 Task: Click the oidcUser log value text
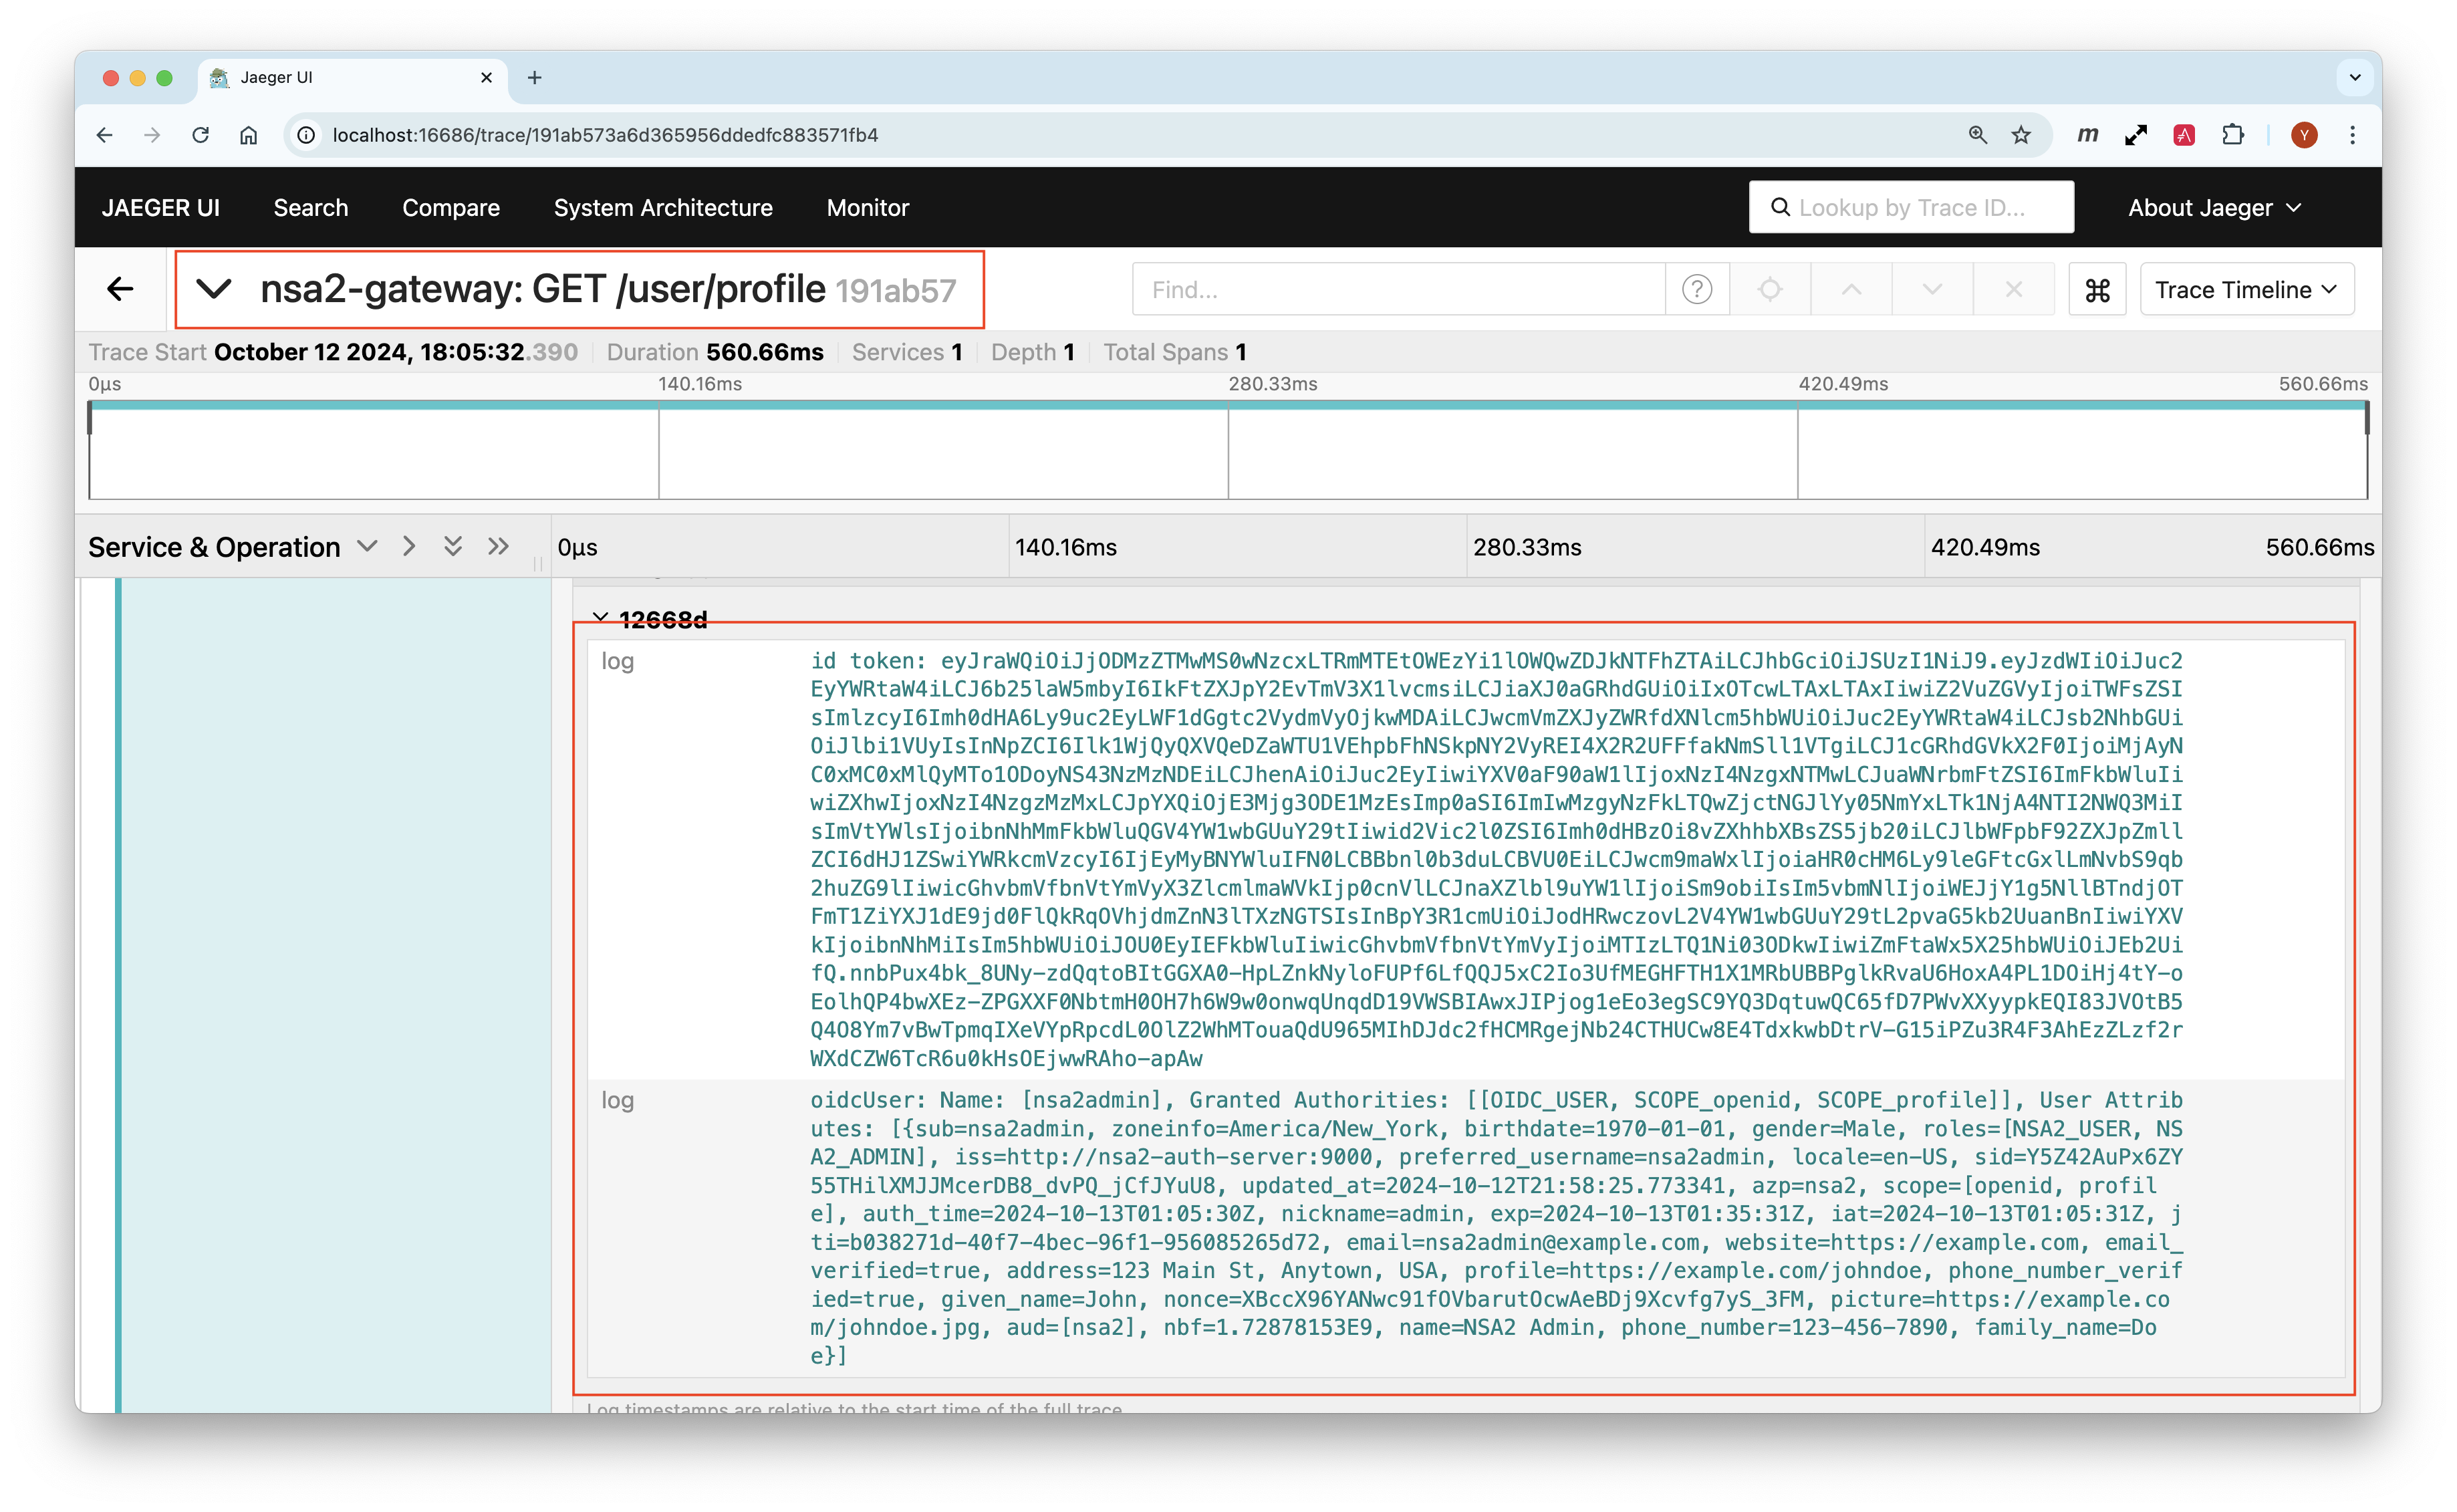click(1496, 1227)
